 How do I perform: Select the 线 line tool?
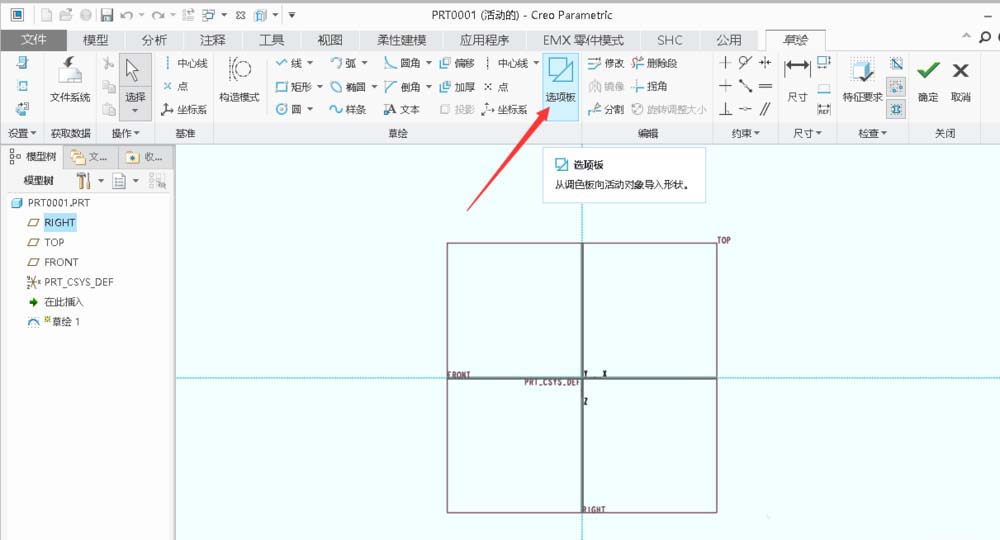click(290, 63)
